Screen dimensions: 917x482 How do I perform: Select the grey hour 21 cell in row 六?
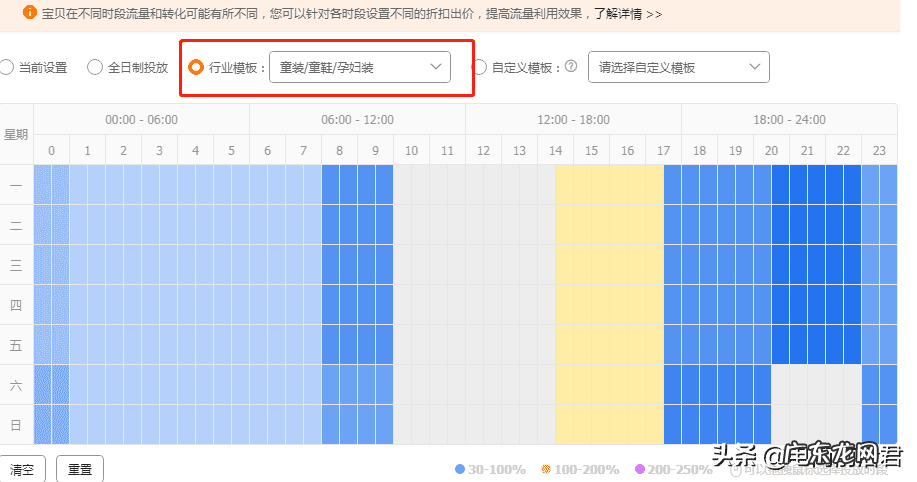(808, 384)
